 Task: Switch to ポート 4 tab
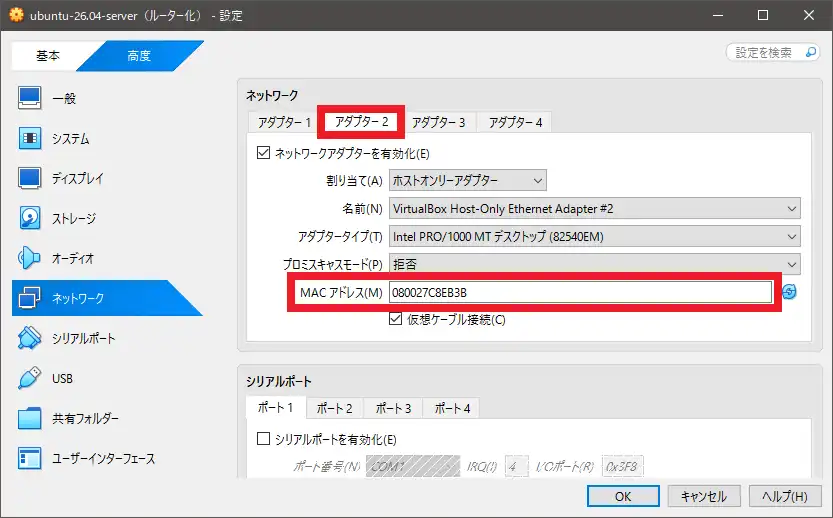click(x=453, y=409)
